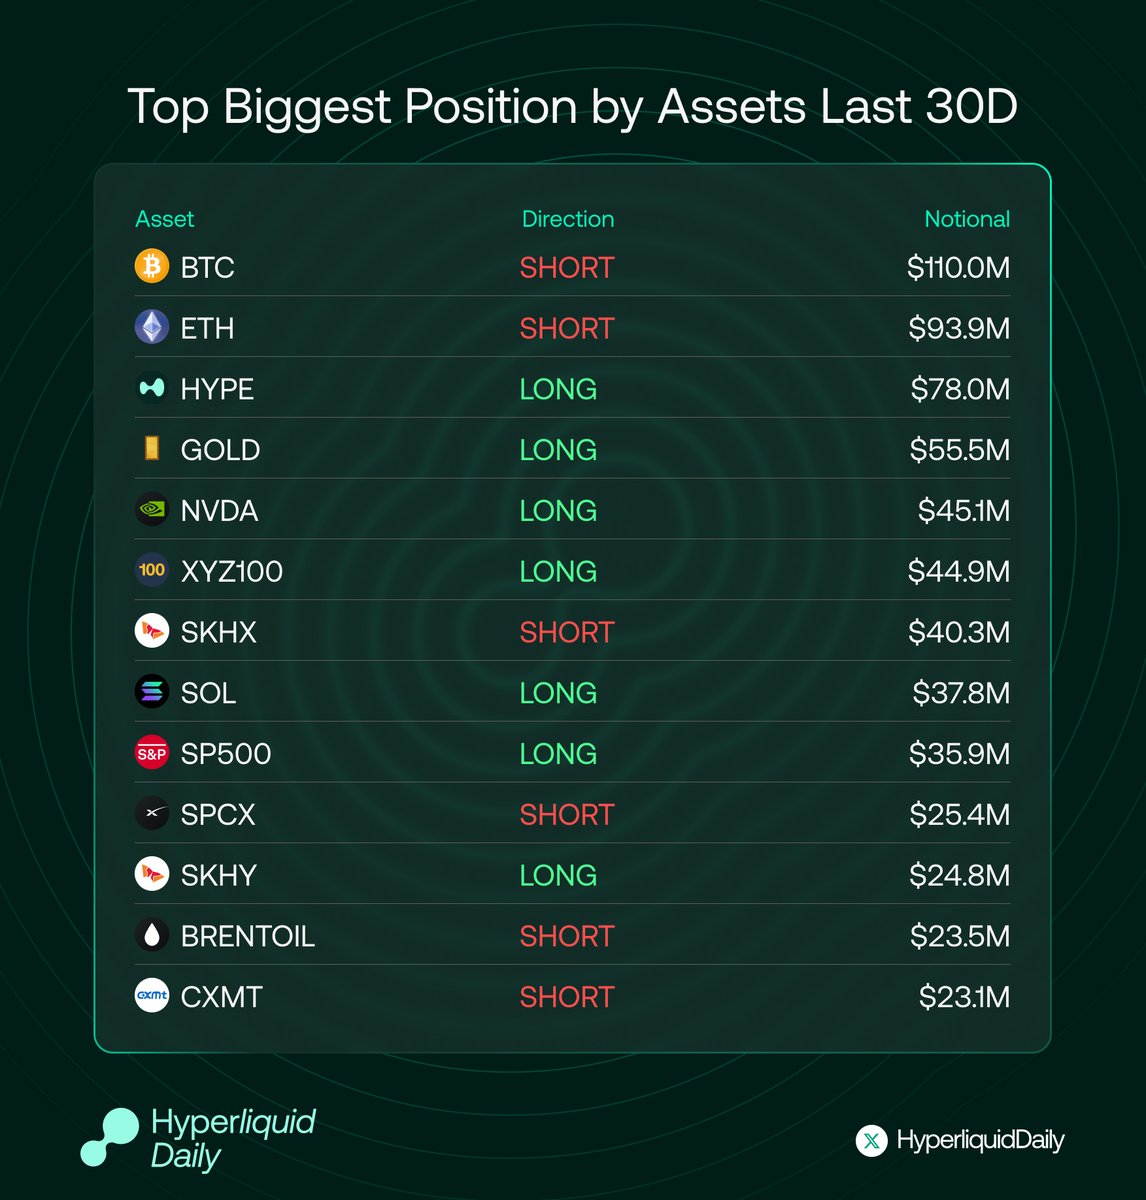Viewport: 1146px width, 1200px height.
Task: Open the HyperliquidDaily handle link
Action: click(980, 1140)
